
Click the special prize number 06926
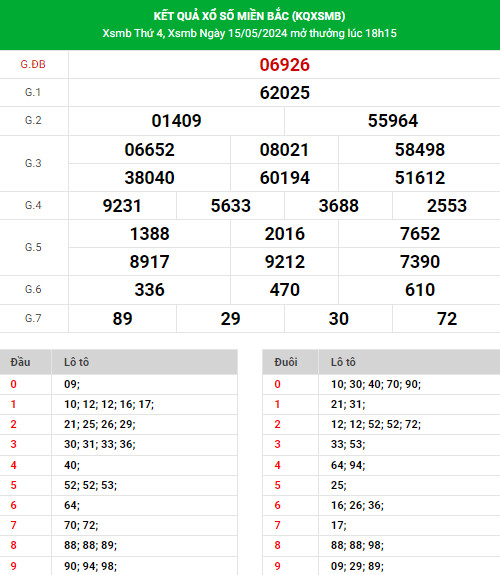pyautogui.click(x=285, y=65)
